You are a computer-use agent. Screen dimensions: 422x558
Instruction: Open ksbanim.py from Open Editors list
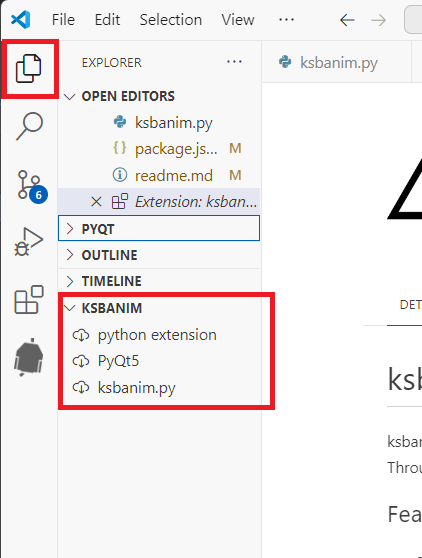coord(159,123)
